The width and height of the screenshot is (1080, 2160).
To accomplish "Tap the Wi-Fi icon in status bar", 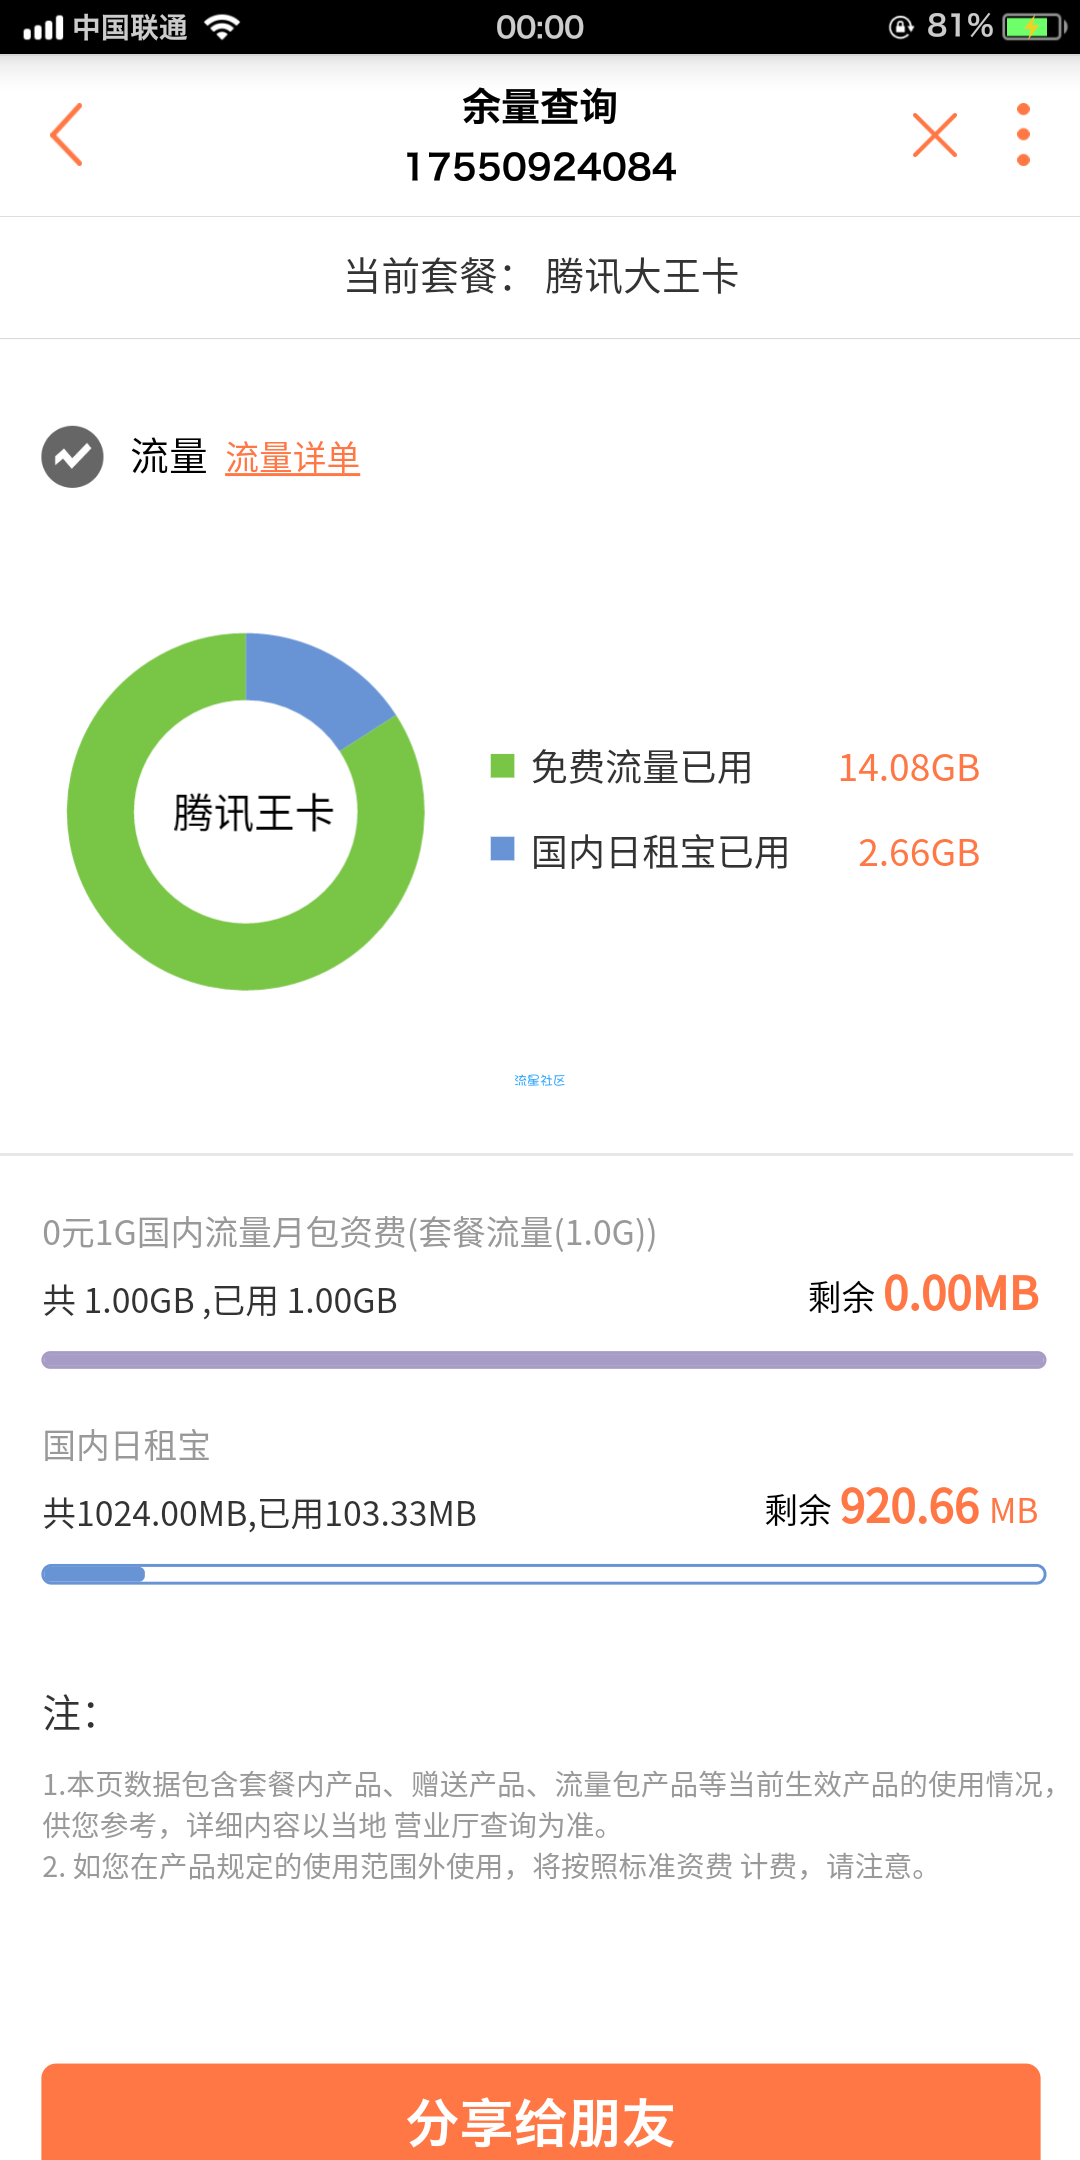I will (x=222, y=27).
